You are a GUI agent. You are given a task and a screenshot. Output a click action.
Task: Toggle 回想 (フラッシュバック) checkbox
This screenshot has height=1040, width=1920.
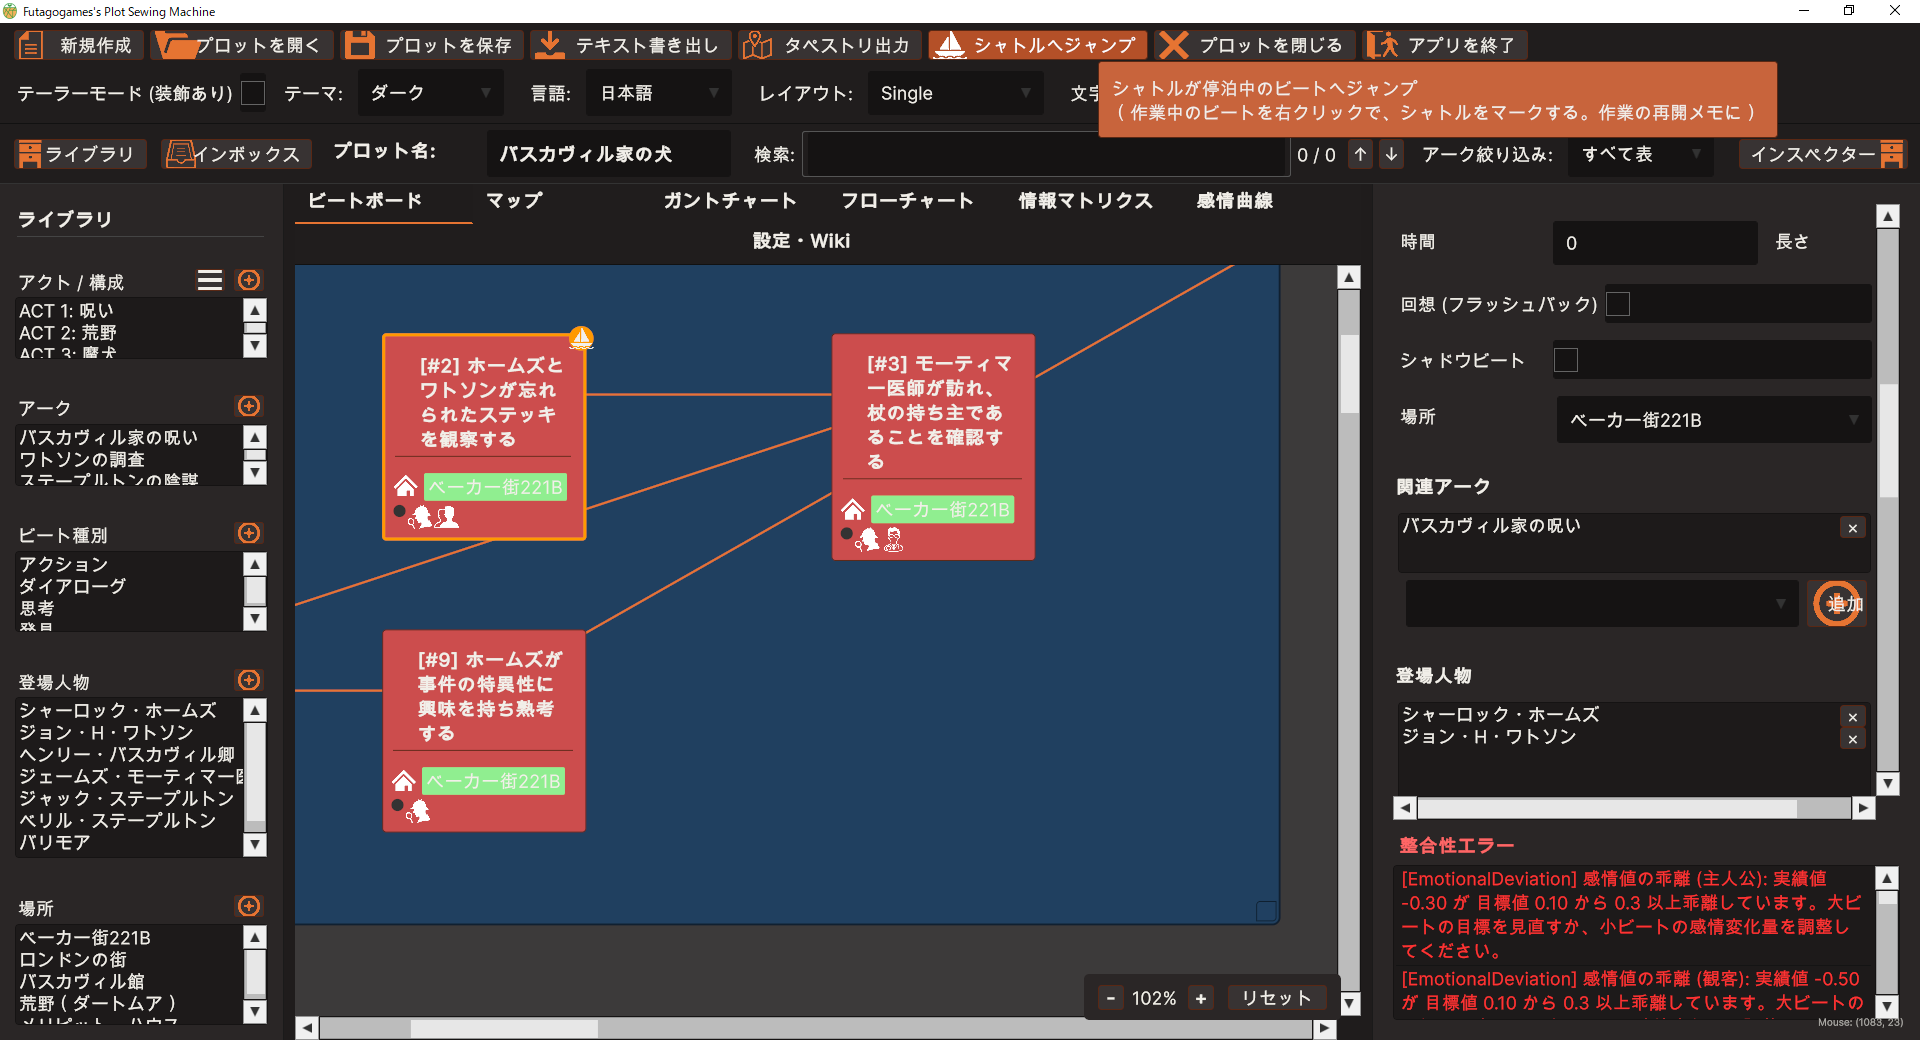(1617, 304)
